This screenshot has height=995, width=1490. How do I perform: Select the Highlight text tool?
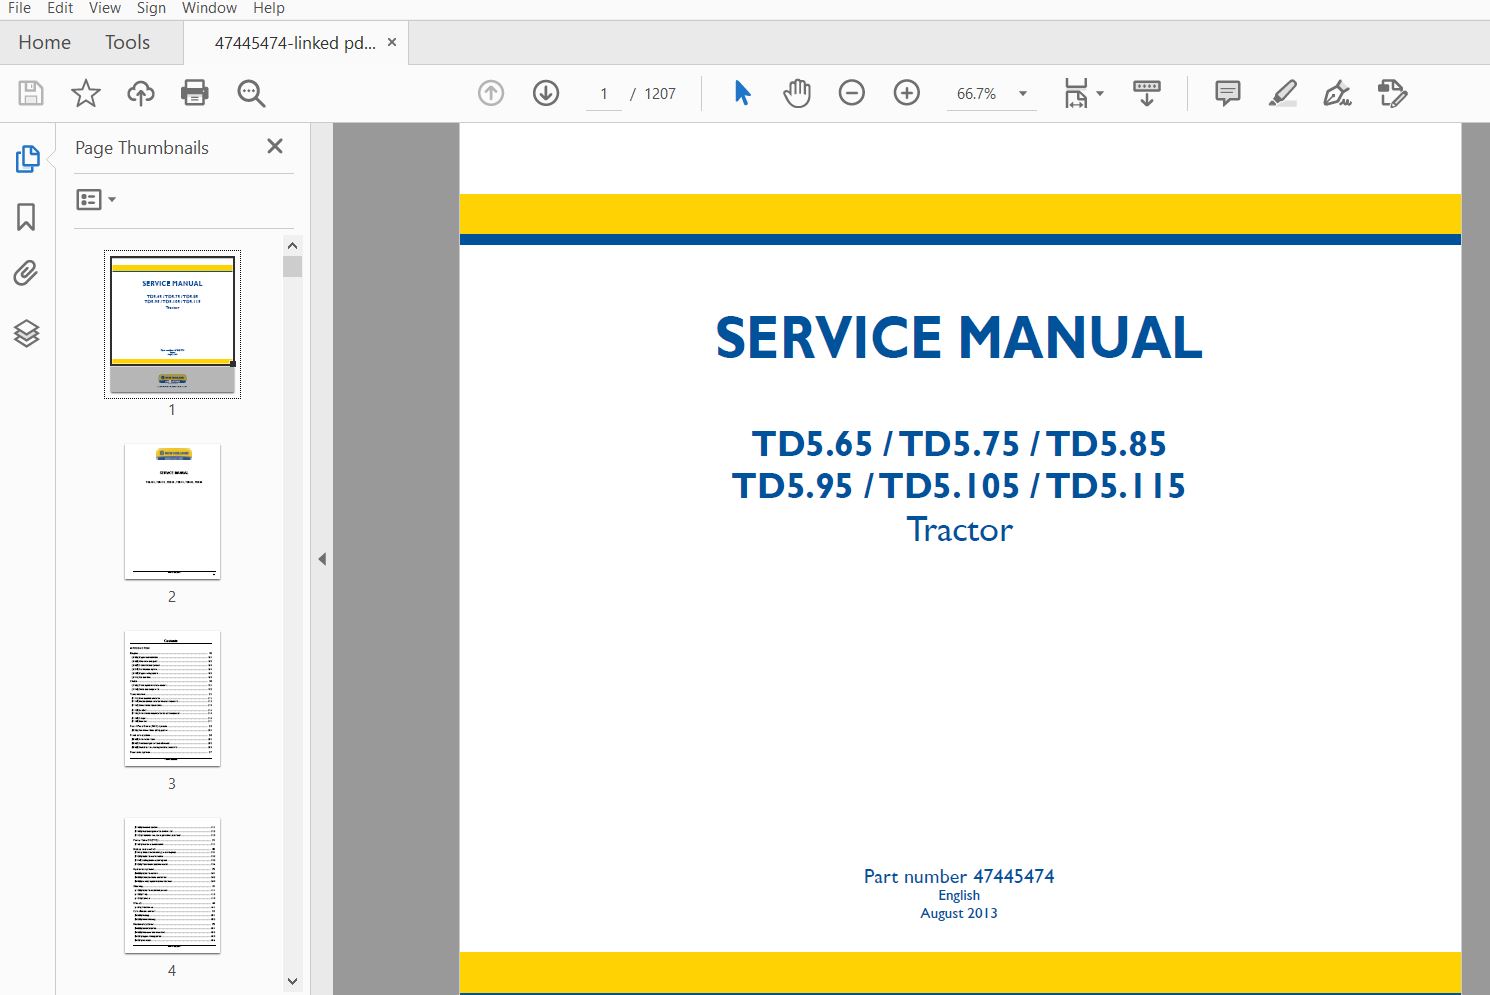pyautogui.click(x=1283, y=93)
